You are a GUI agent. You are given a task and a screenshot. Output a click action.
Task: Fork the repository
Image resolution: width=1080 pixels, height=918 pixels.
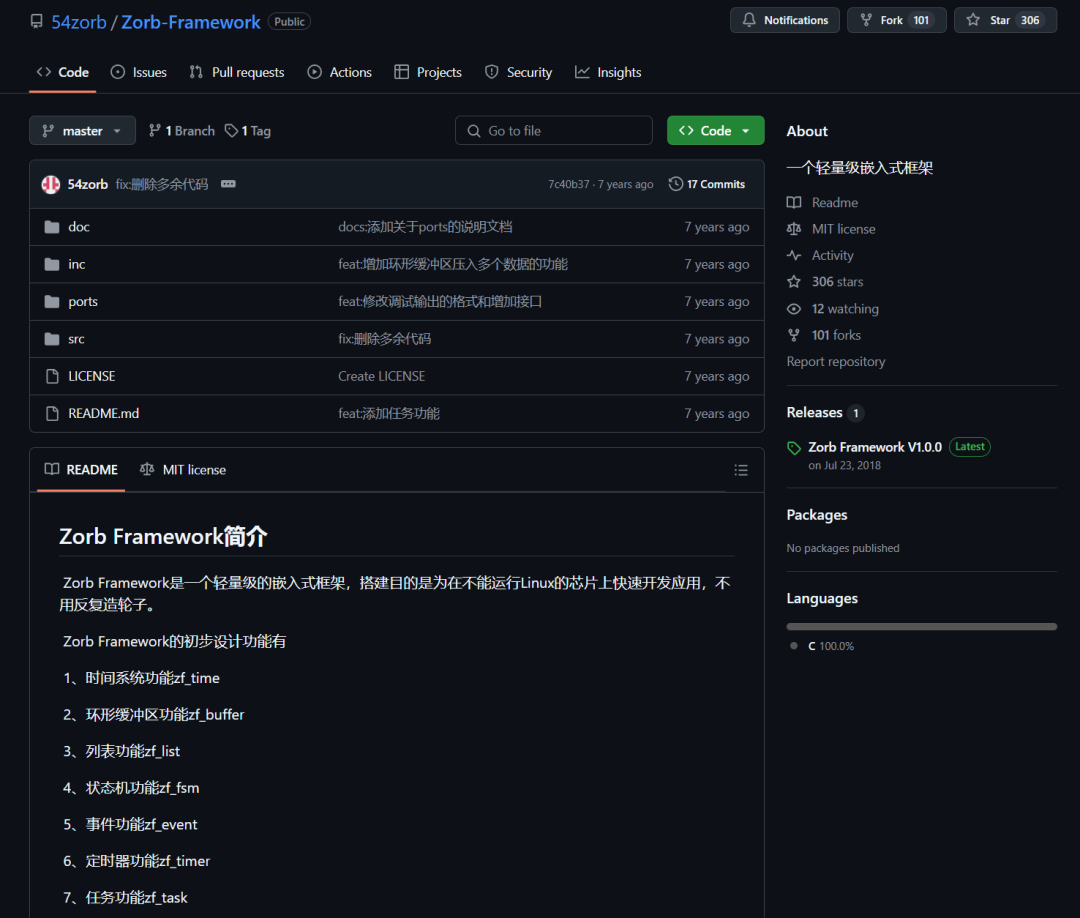(895, 19)
